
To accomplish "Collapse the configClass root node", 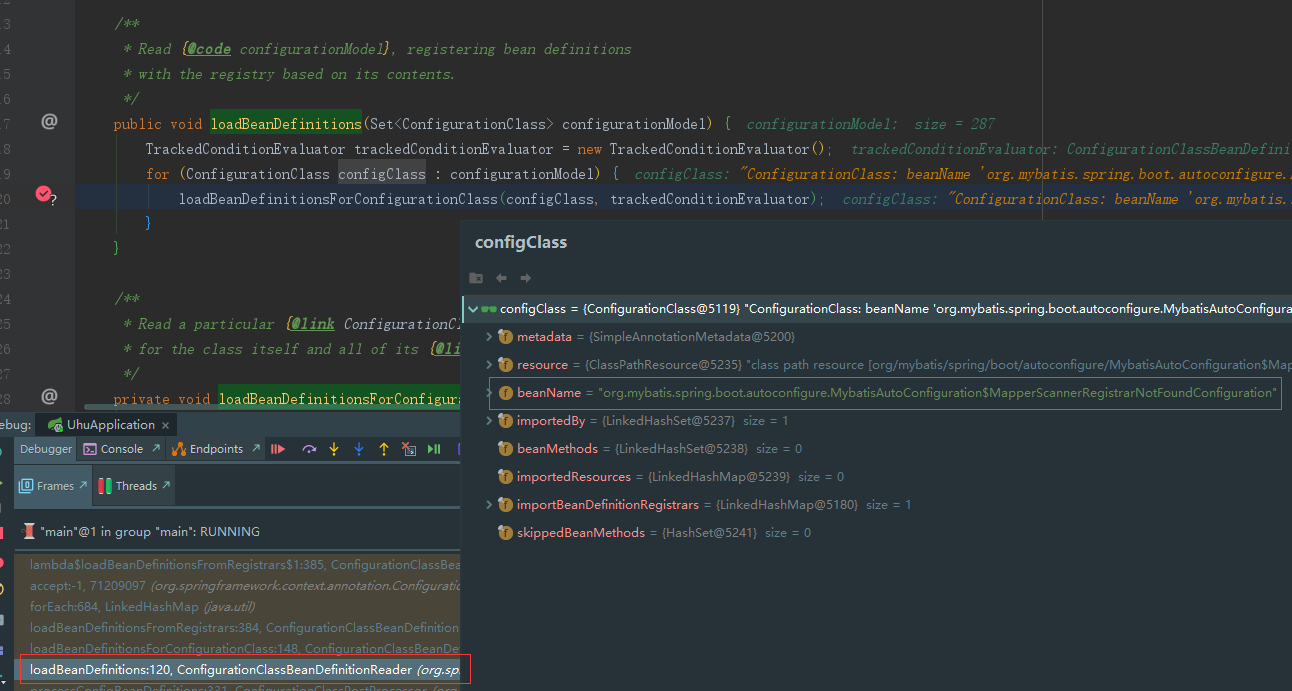I will click(x=472, y=309).
